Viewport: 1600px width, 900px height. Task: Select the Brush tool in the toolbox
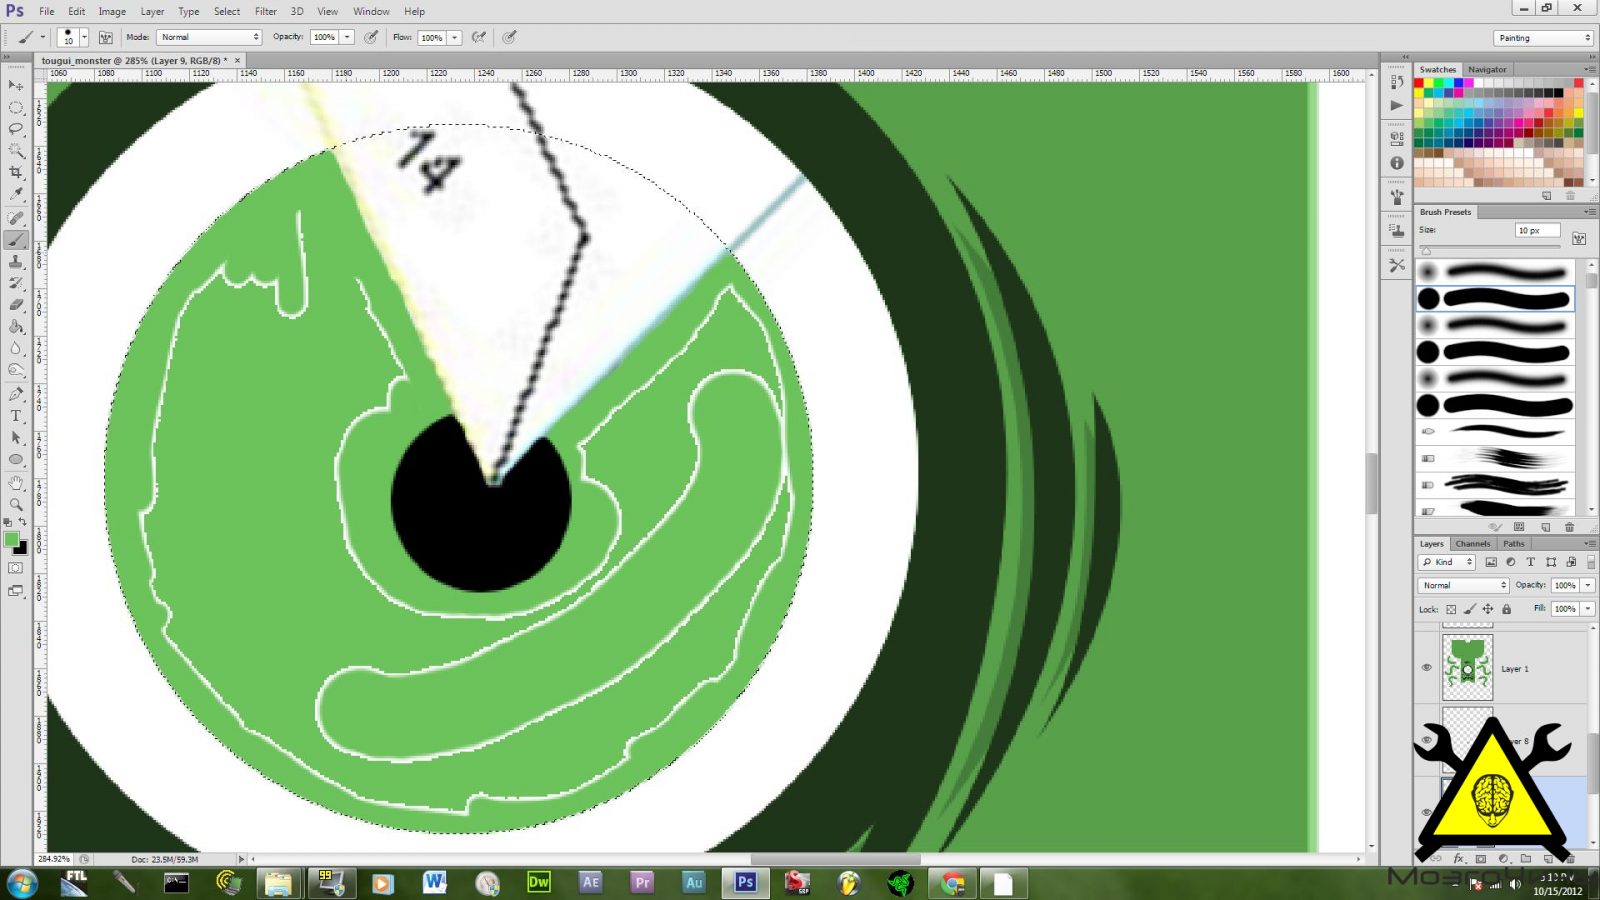[16, 240]
